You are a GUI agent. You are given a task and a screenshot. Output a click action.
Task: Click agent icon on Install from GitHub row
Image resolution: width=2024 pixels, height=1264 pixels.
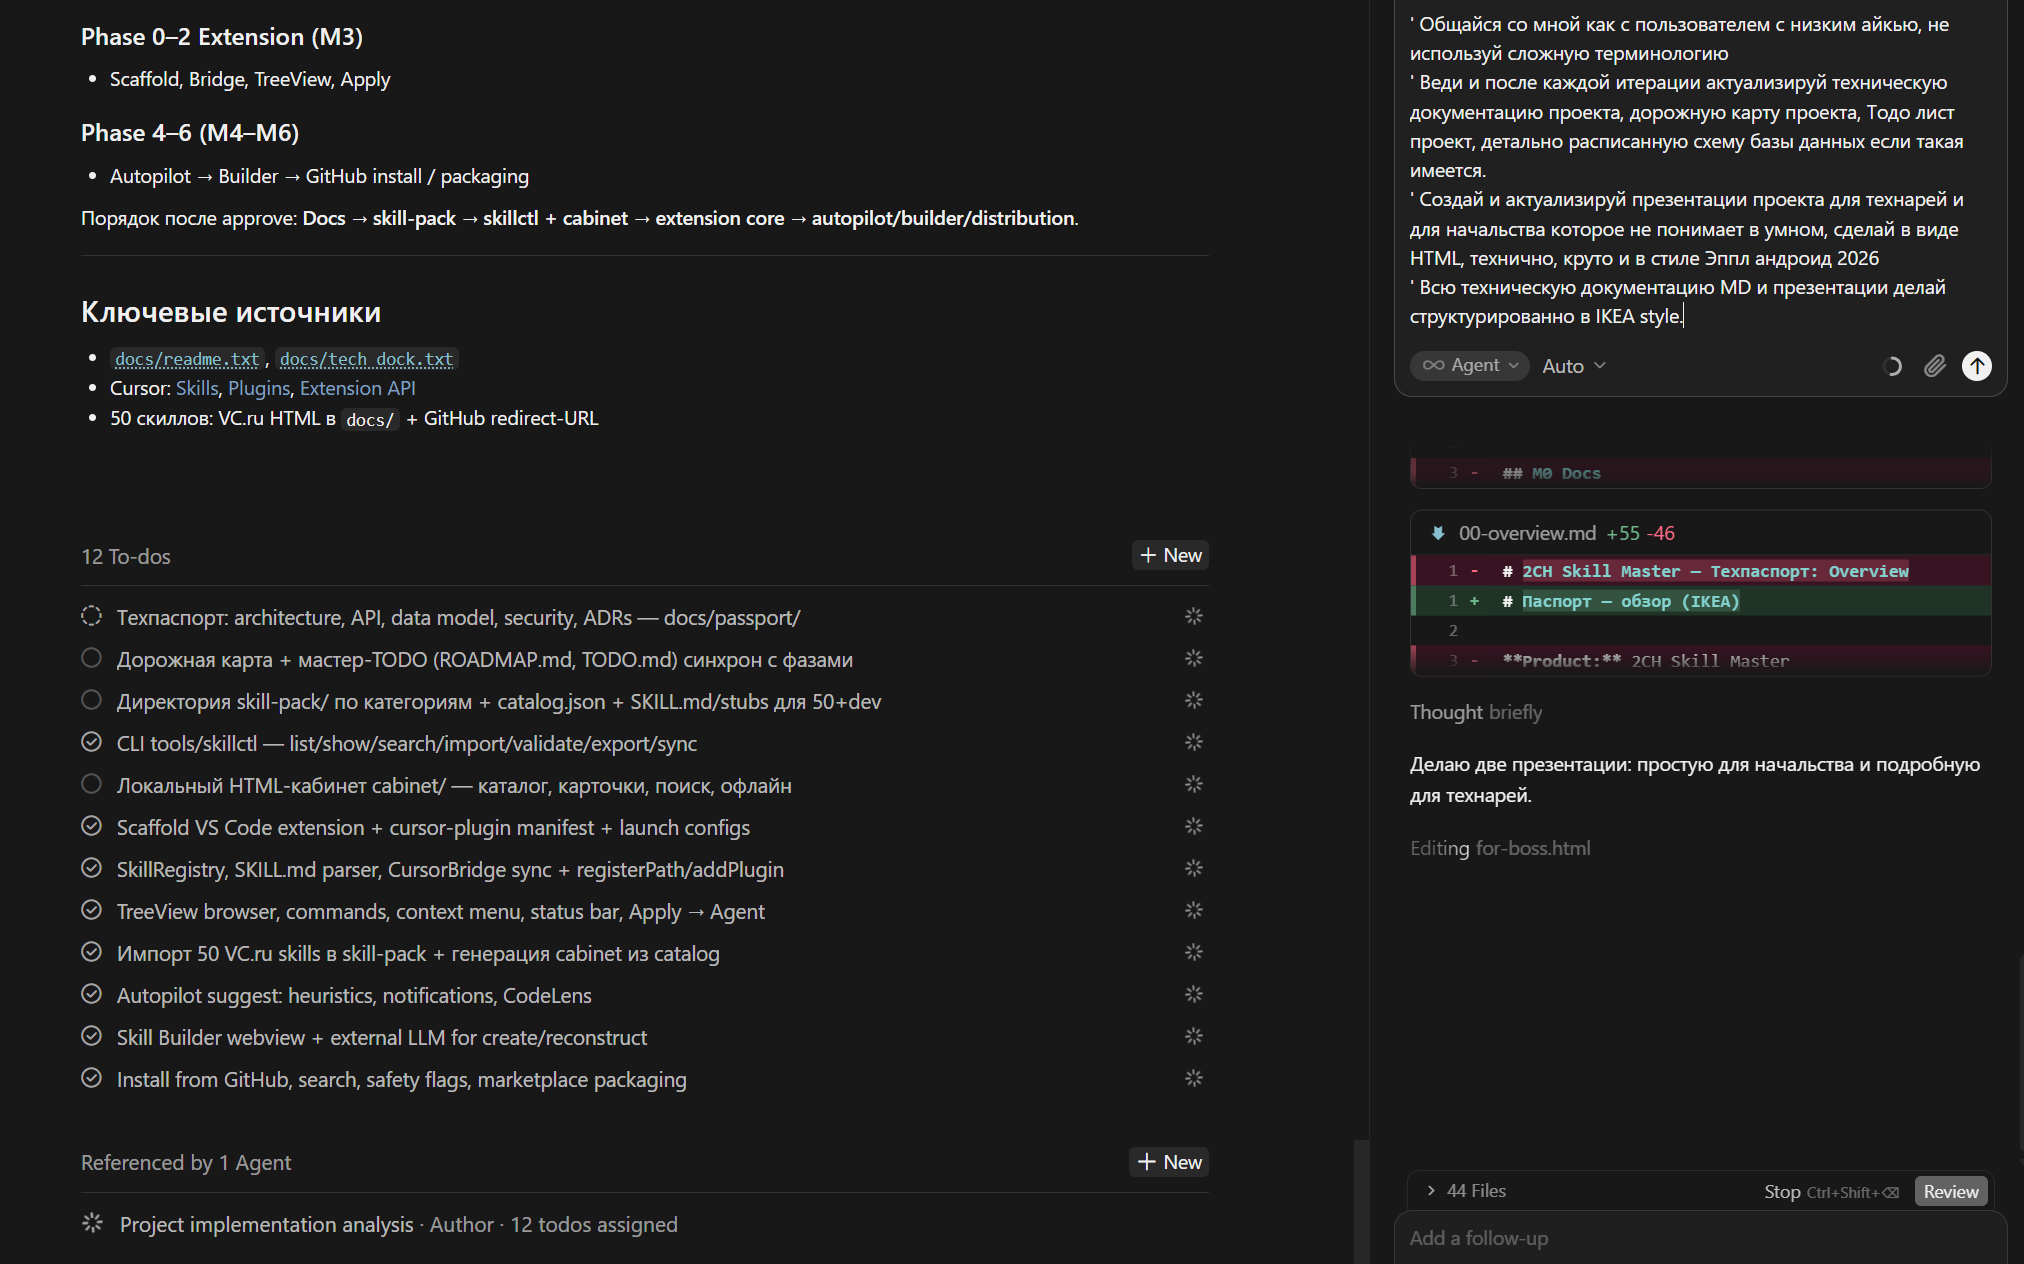pyautogui.click(x=1193, y=1078)
